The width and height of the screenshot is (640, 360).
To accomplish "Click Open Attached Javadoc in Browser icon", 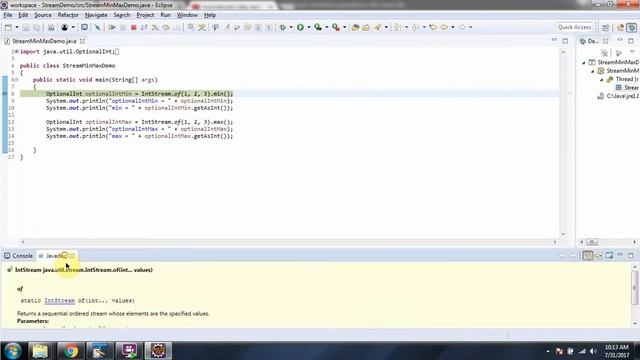I will pos(609,256).
